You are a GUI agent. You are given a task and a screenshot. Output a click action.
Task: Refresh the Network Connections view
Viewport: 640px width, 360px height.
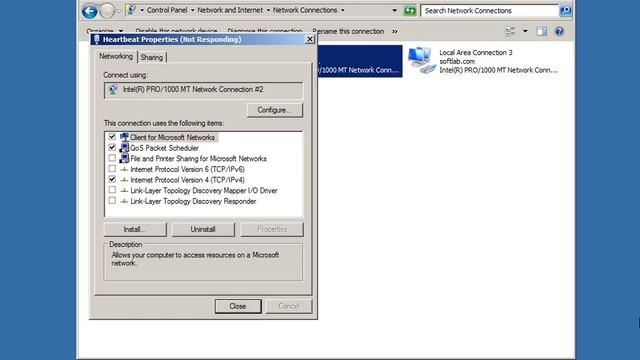click(409, 11)
